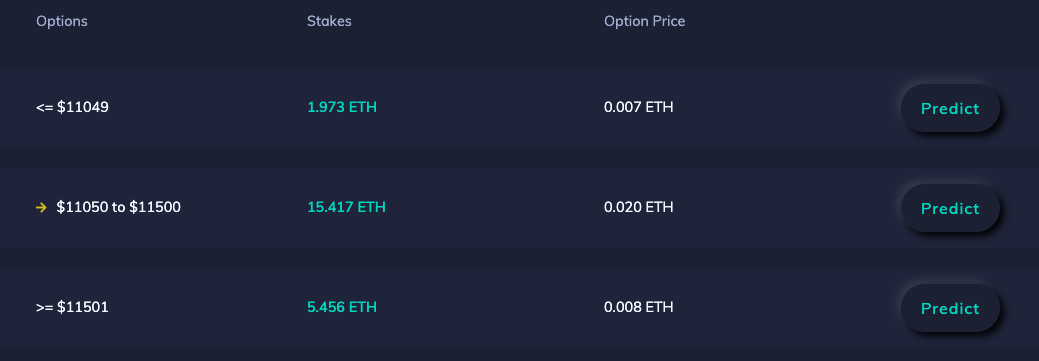
Task: Select the last row in options table
Action: coord(520,308)
